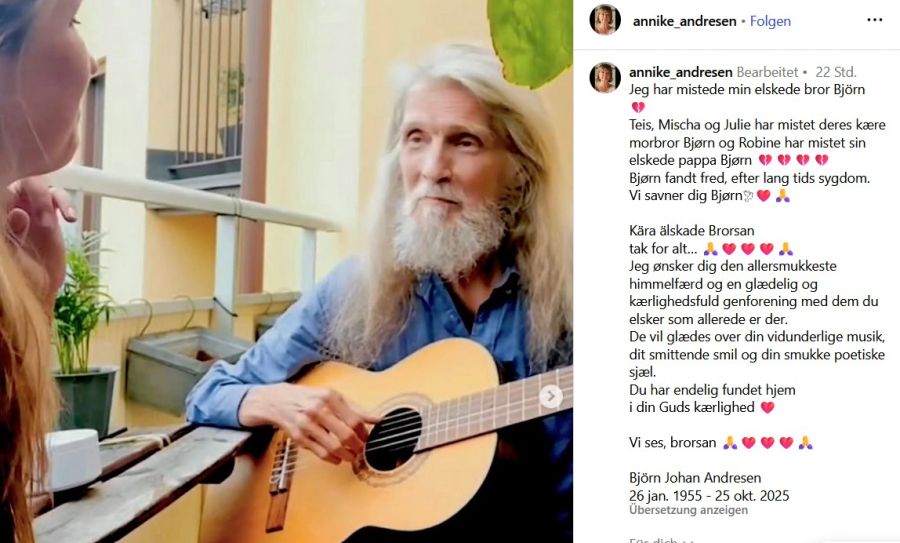Click the header profile picture of annike_andresen
This screenshot has width=900, height=543.
(605, 20)
